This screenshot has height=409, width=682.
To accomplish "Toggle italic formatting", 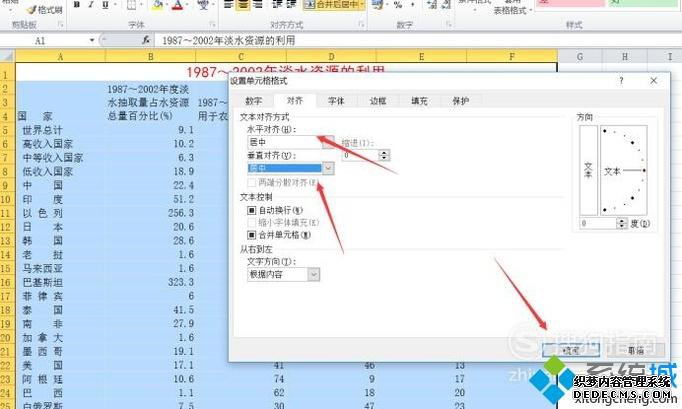I will coord(90,5).
